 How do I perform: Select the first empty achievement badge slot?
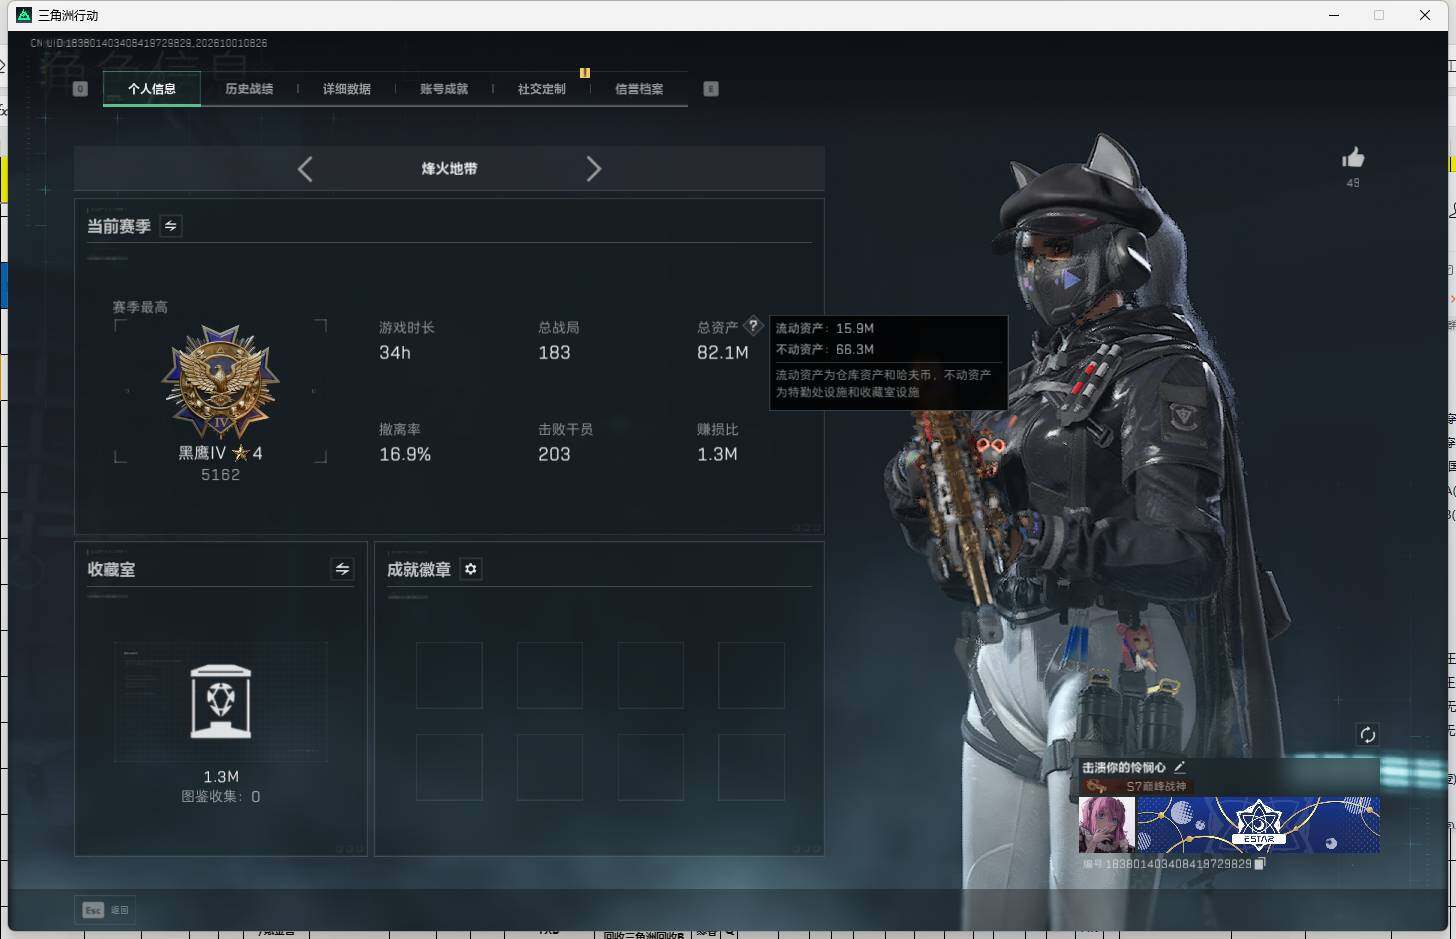pyautogui.click(x=449, y=676)
